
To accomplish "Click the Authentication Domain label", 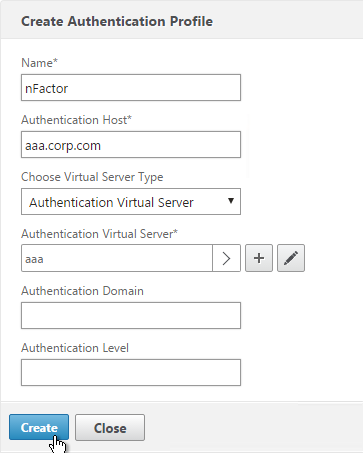I will (x=82, y=291).
